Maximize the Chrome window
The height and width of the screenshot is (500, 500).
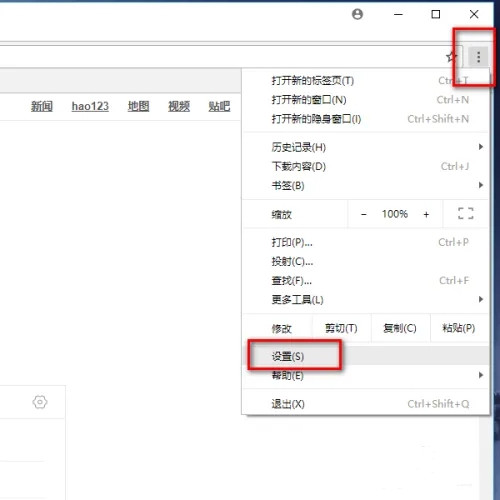436,14
